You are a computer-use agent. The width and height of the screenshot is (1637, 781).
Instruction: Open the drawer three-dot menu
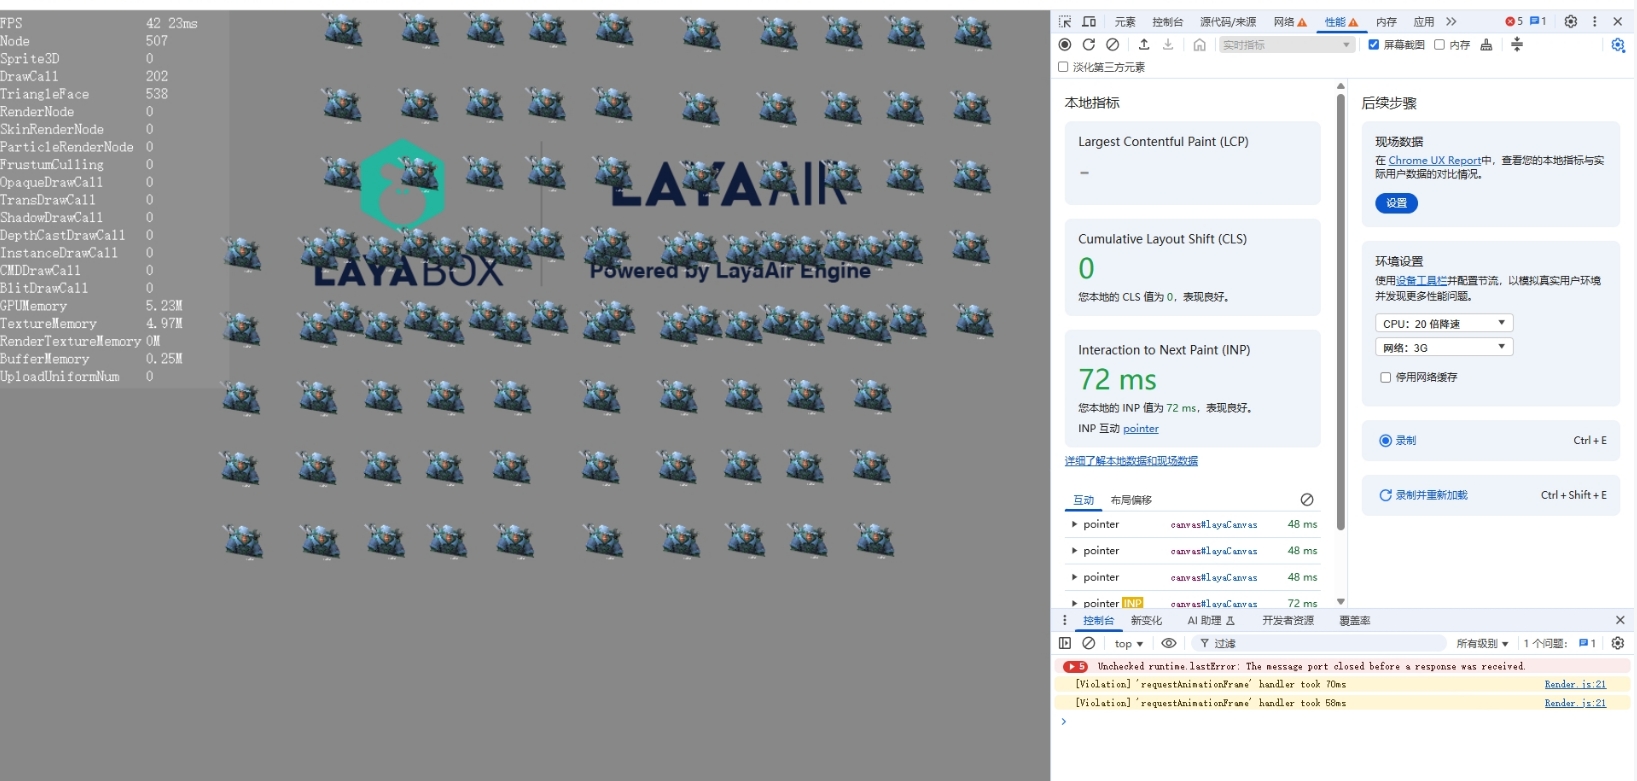(x=1064, y=620)
